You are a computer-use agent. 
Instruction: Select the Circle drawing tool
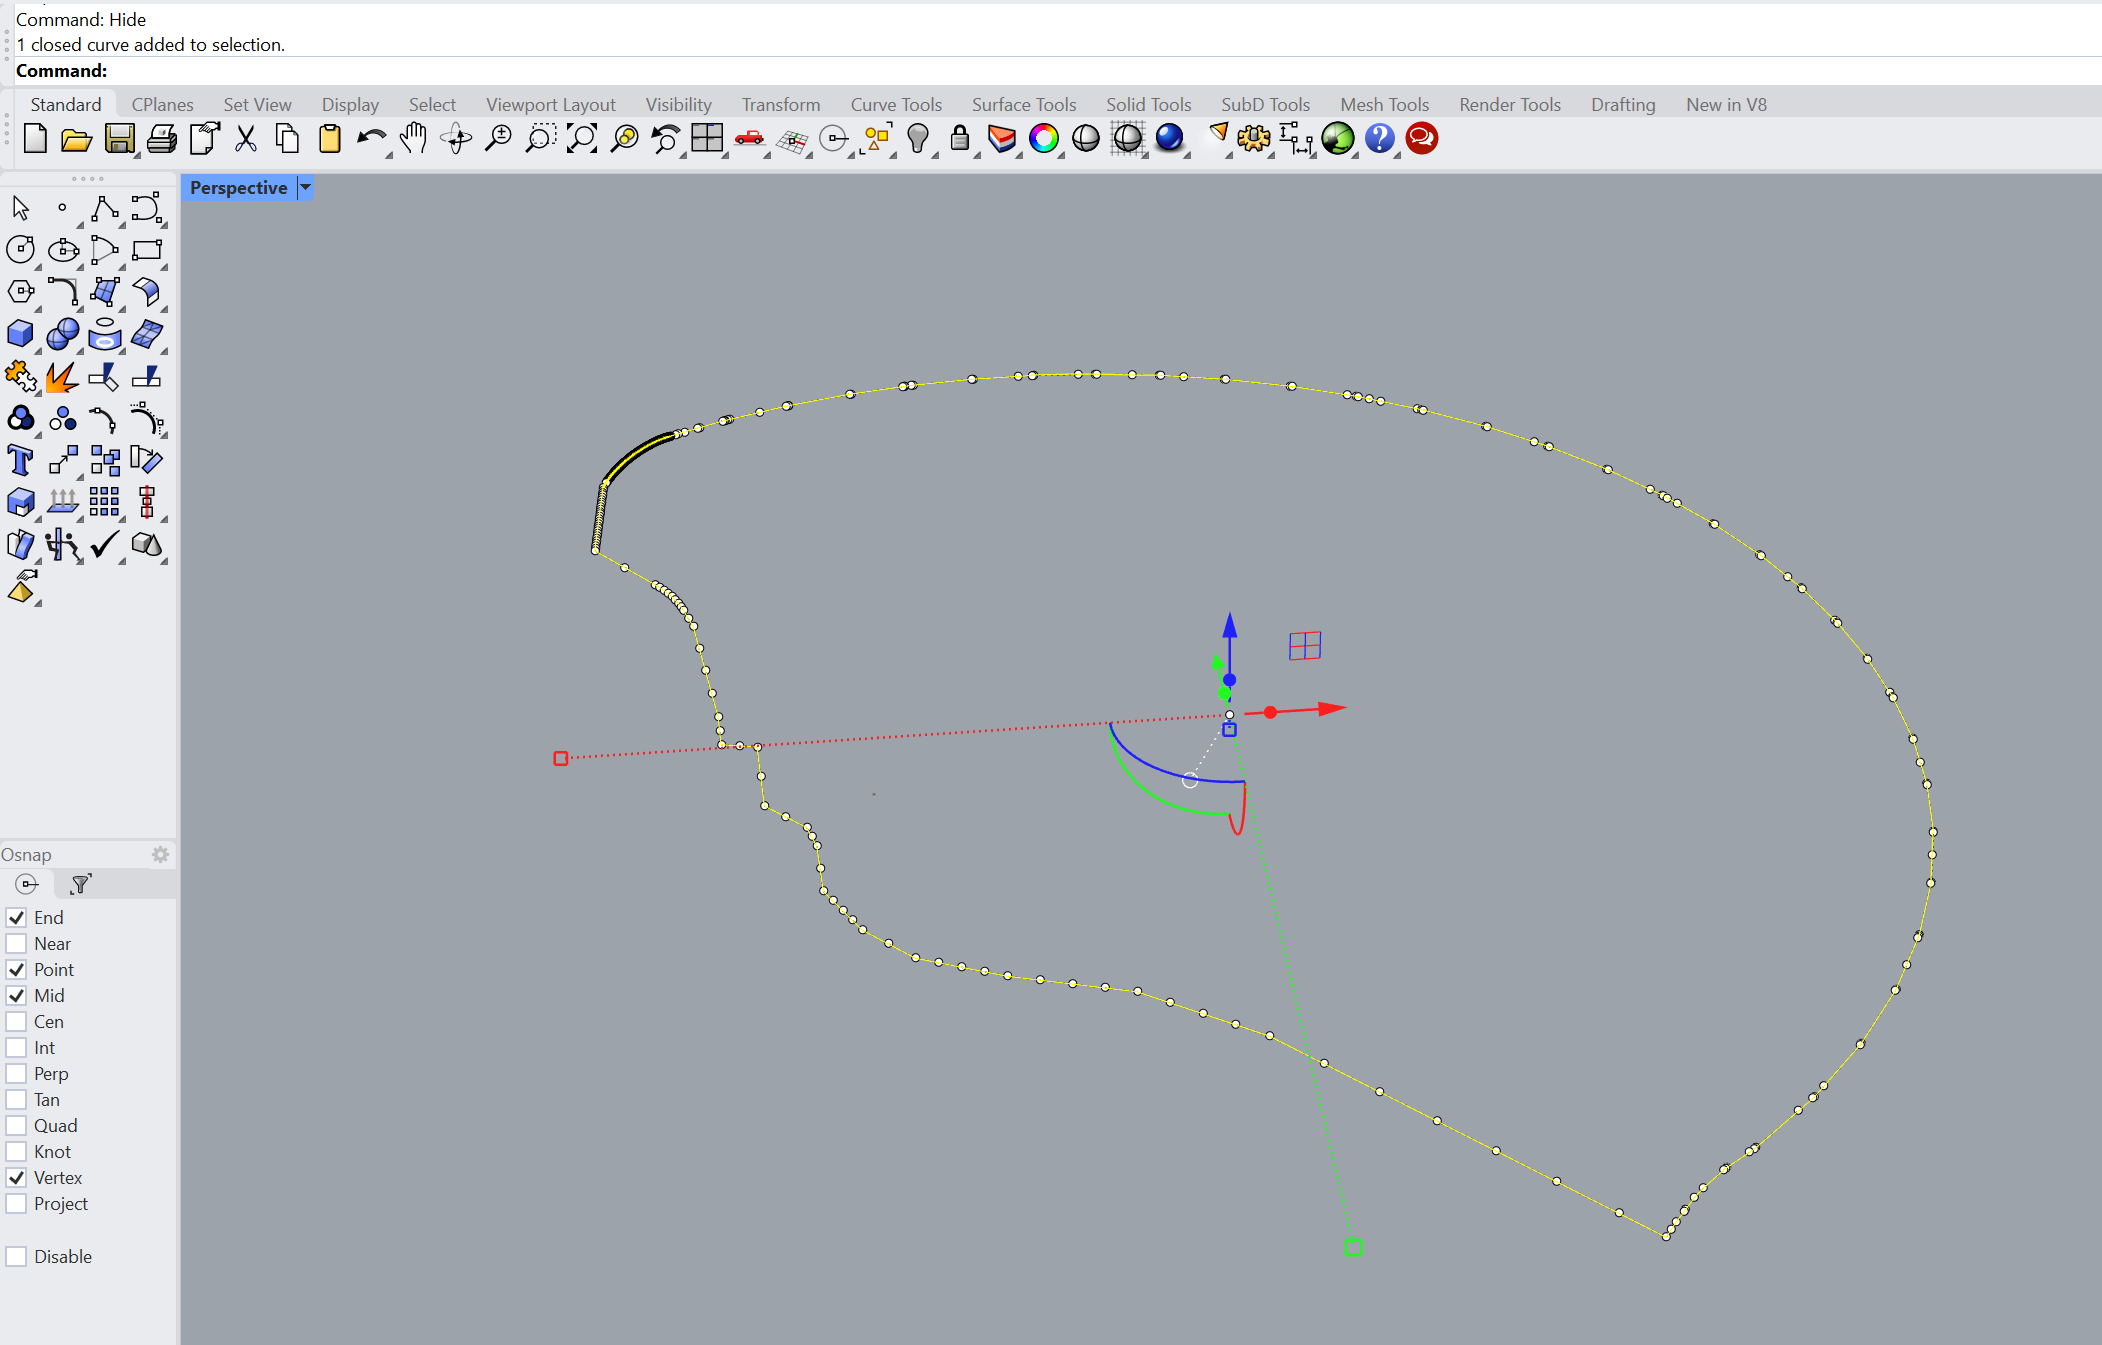20,250
